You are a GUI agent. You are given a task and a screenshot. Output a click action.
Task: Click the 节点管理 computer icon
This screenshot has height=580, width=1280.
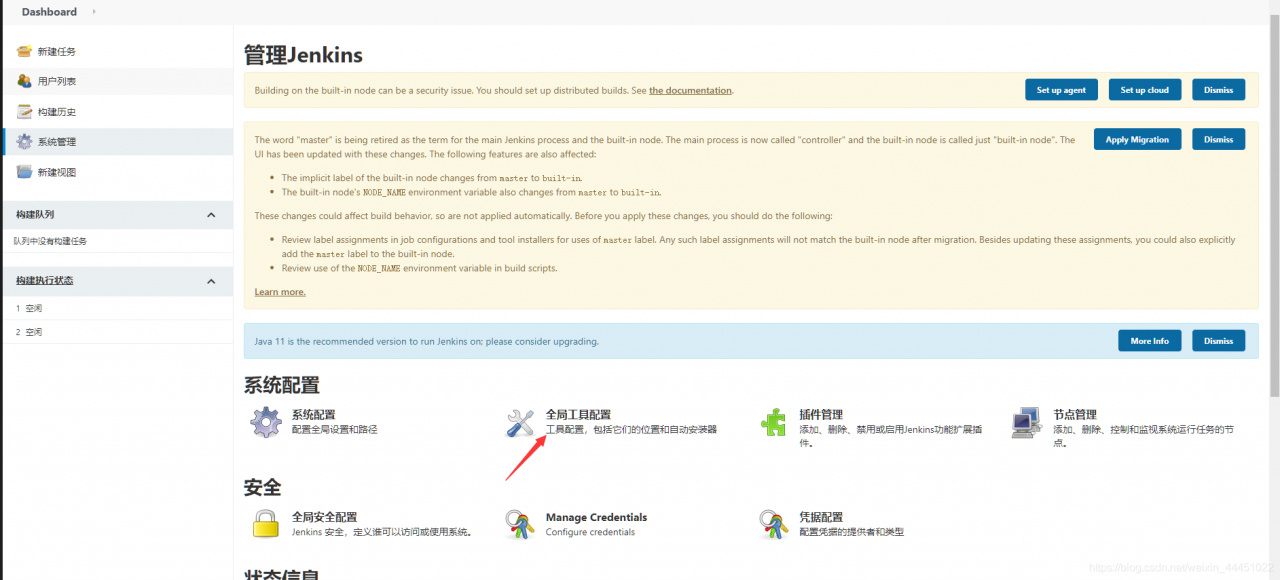coord(1027,422)
